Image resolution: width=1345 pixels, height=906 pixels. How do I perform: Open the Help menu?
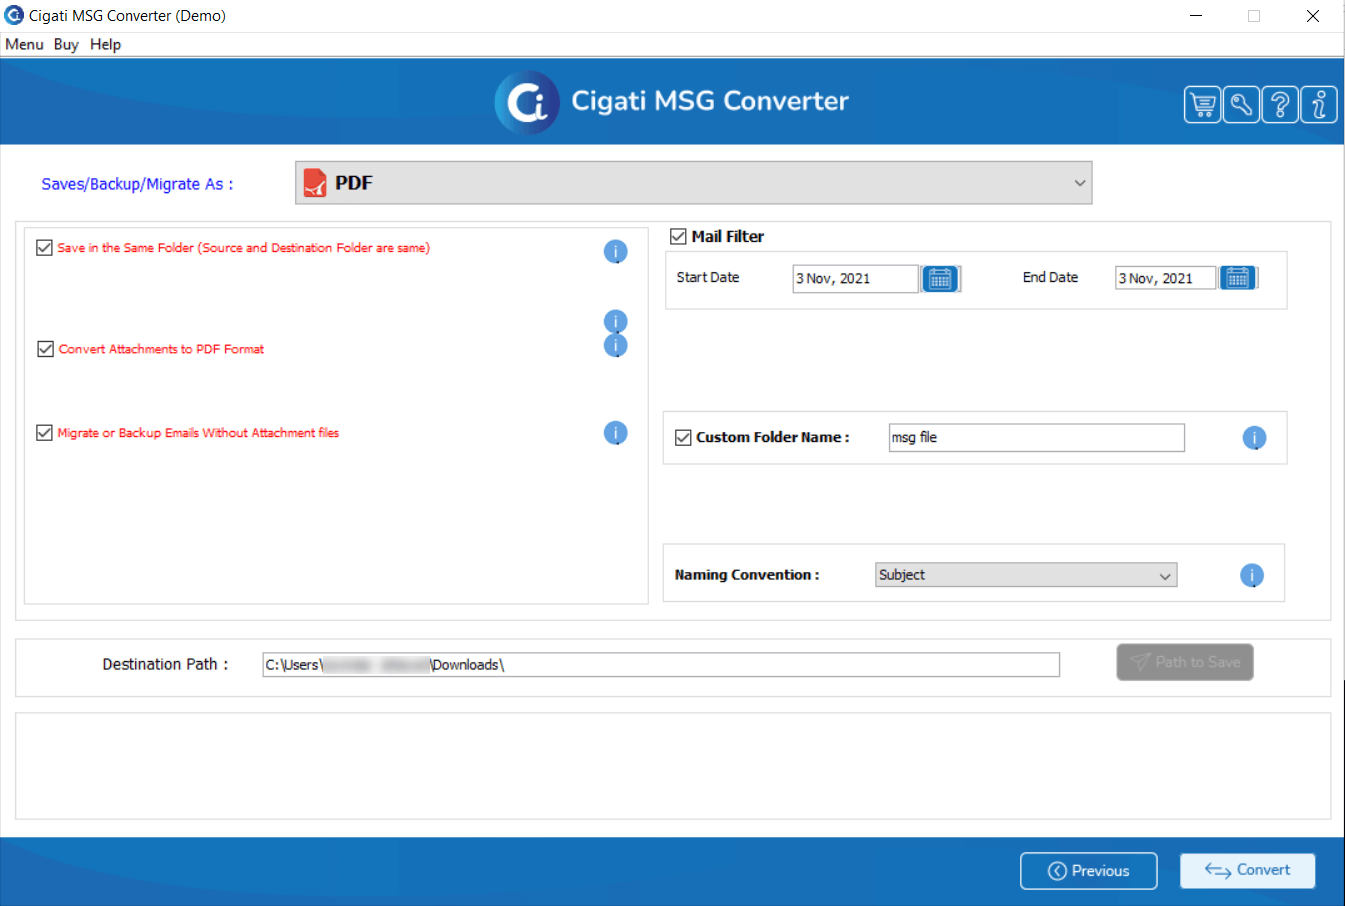click(x=105, y=44)
